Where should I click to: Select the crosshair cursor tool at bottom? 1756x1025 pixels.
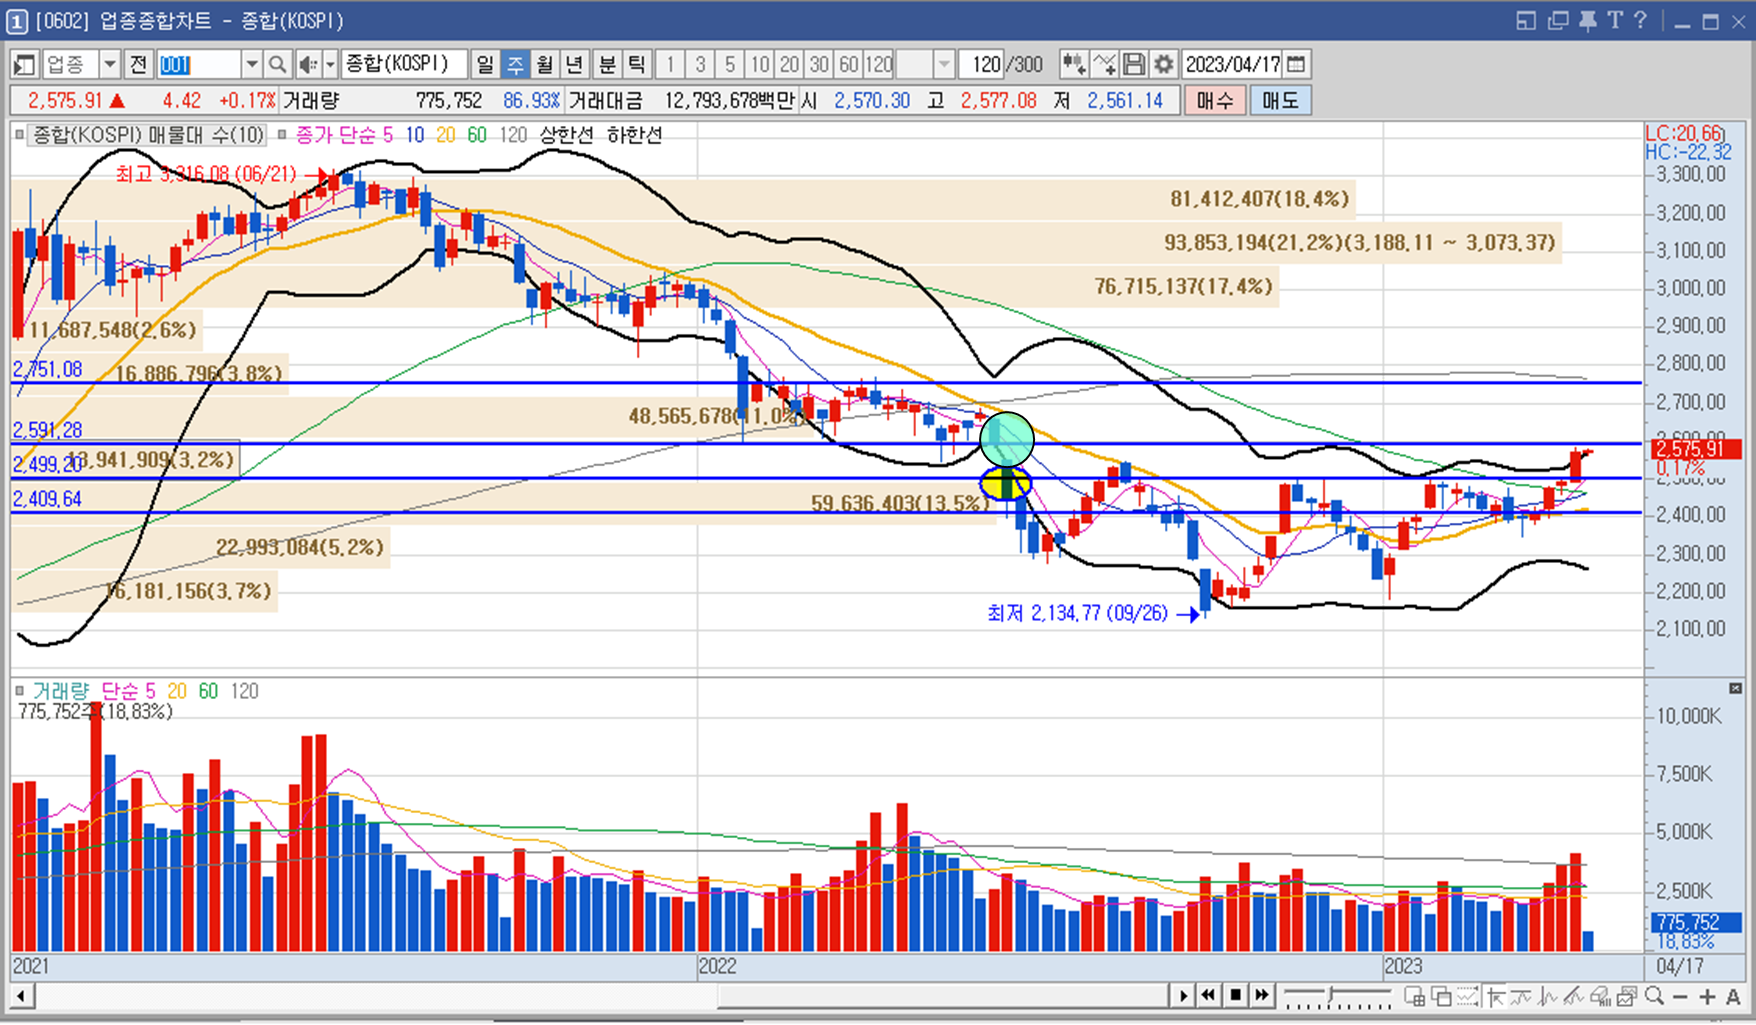pyautogui.click(x=1495, y=996)
